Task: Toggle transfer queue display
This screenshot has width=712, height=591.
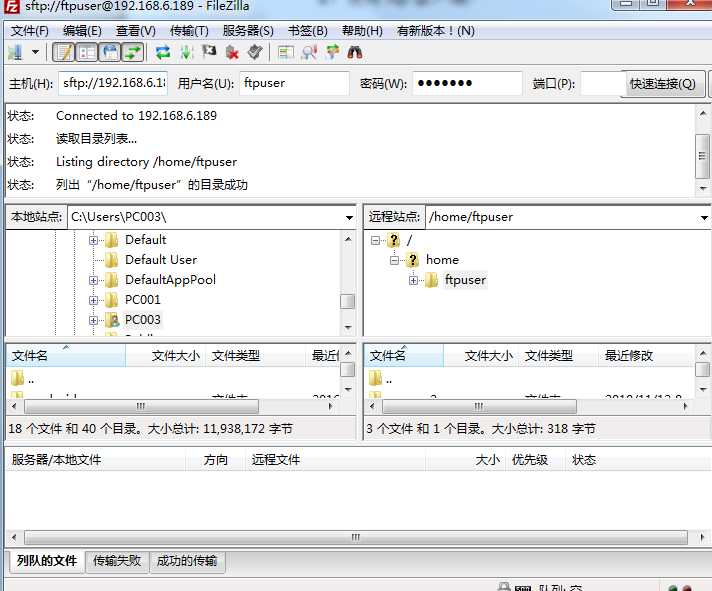Action: point(133,52)
